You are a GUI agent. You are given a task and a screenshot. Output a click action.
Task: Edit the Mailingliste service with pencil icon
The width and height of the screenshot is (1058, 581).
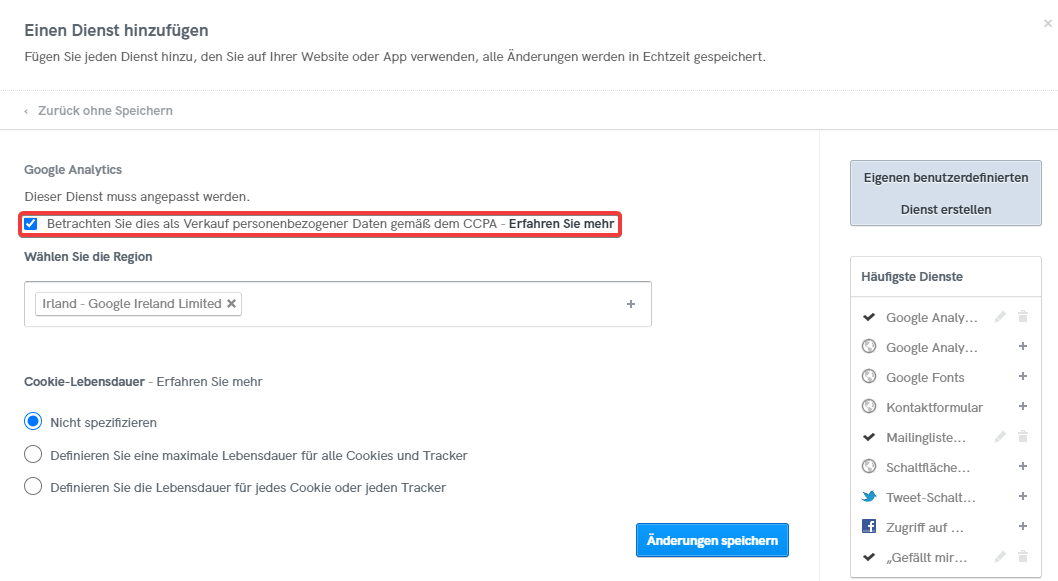[x=1000, y=437]
